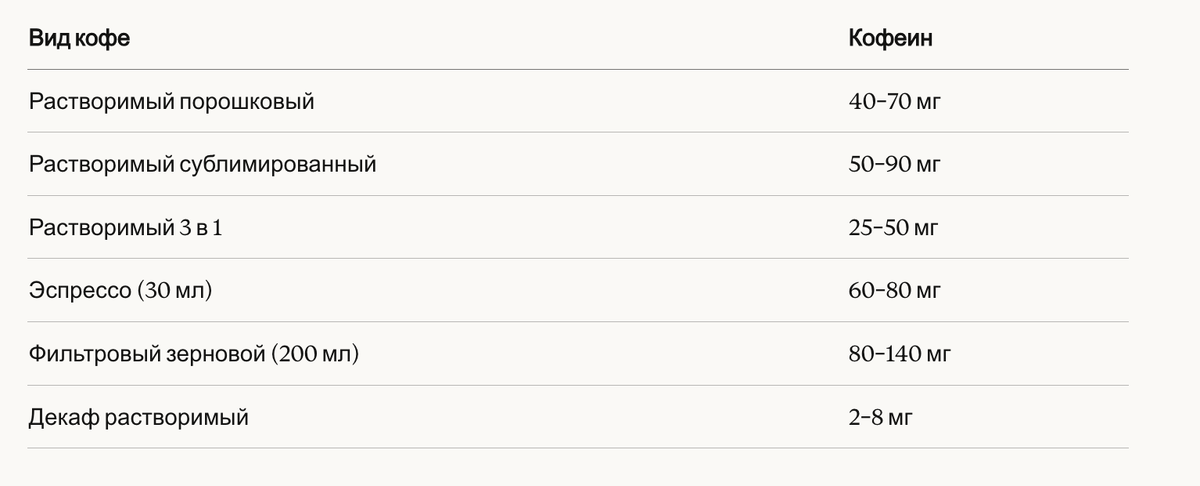Viewport: 1200px width, 486px height.
Task: Click the word "сублимированный"
Action: pyautogui.click(x=278, y=165)
